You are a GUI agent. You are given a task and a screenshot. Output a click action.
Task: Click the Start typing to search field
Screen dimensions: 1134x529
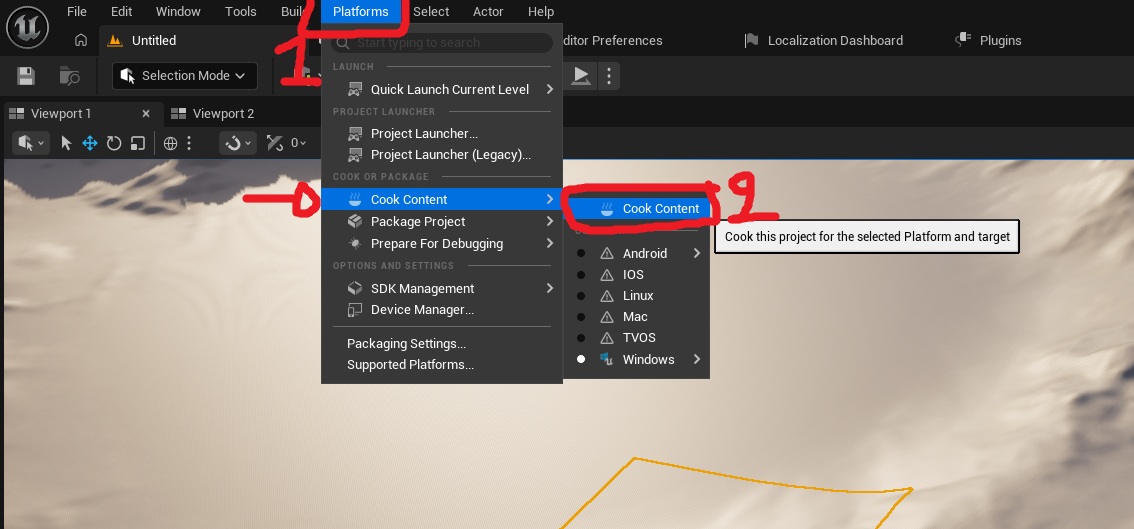point(441,43)
